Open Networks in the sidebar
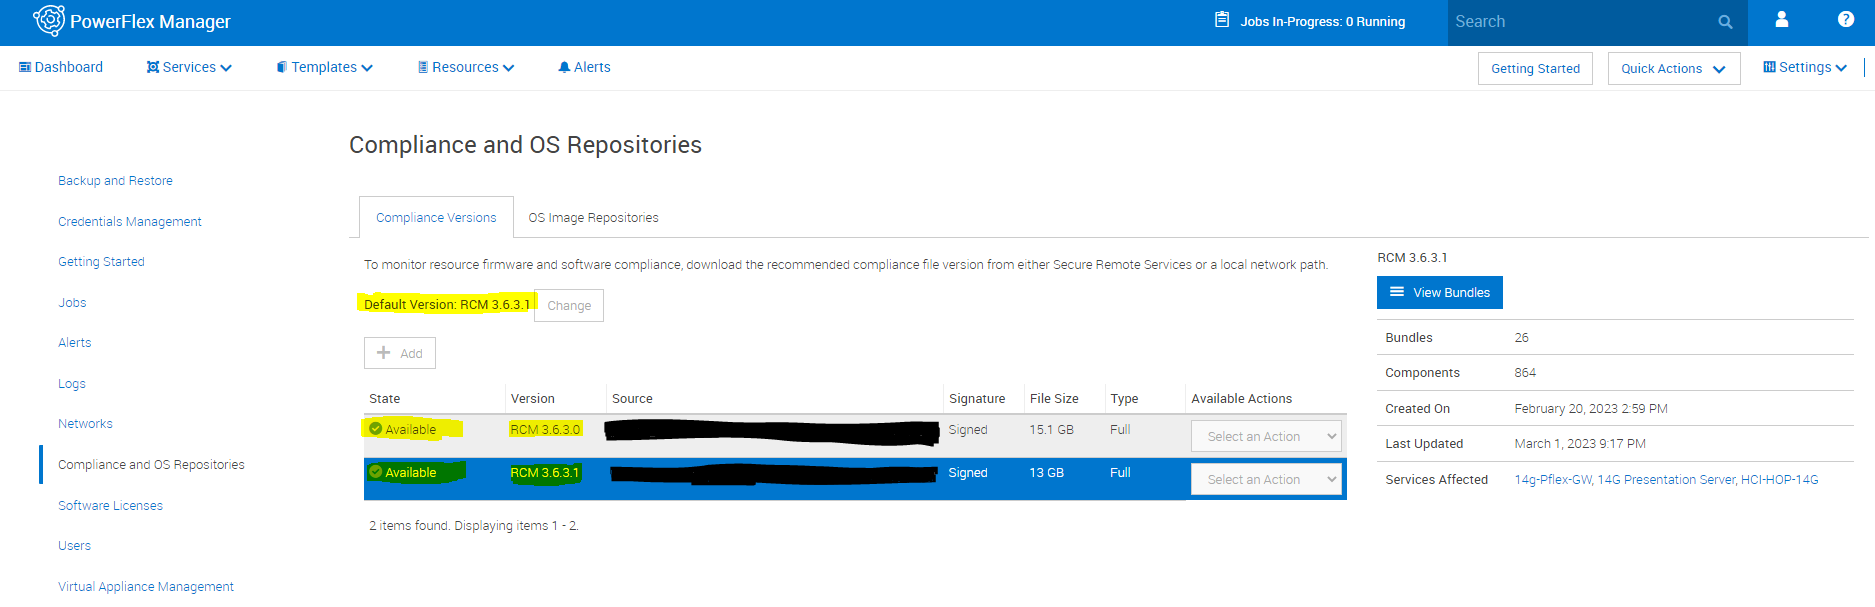Screen dimensions: 1875x607 (85, 424)
